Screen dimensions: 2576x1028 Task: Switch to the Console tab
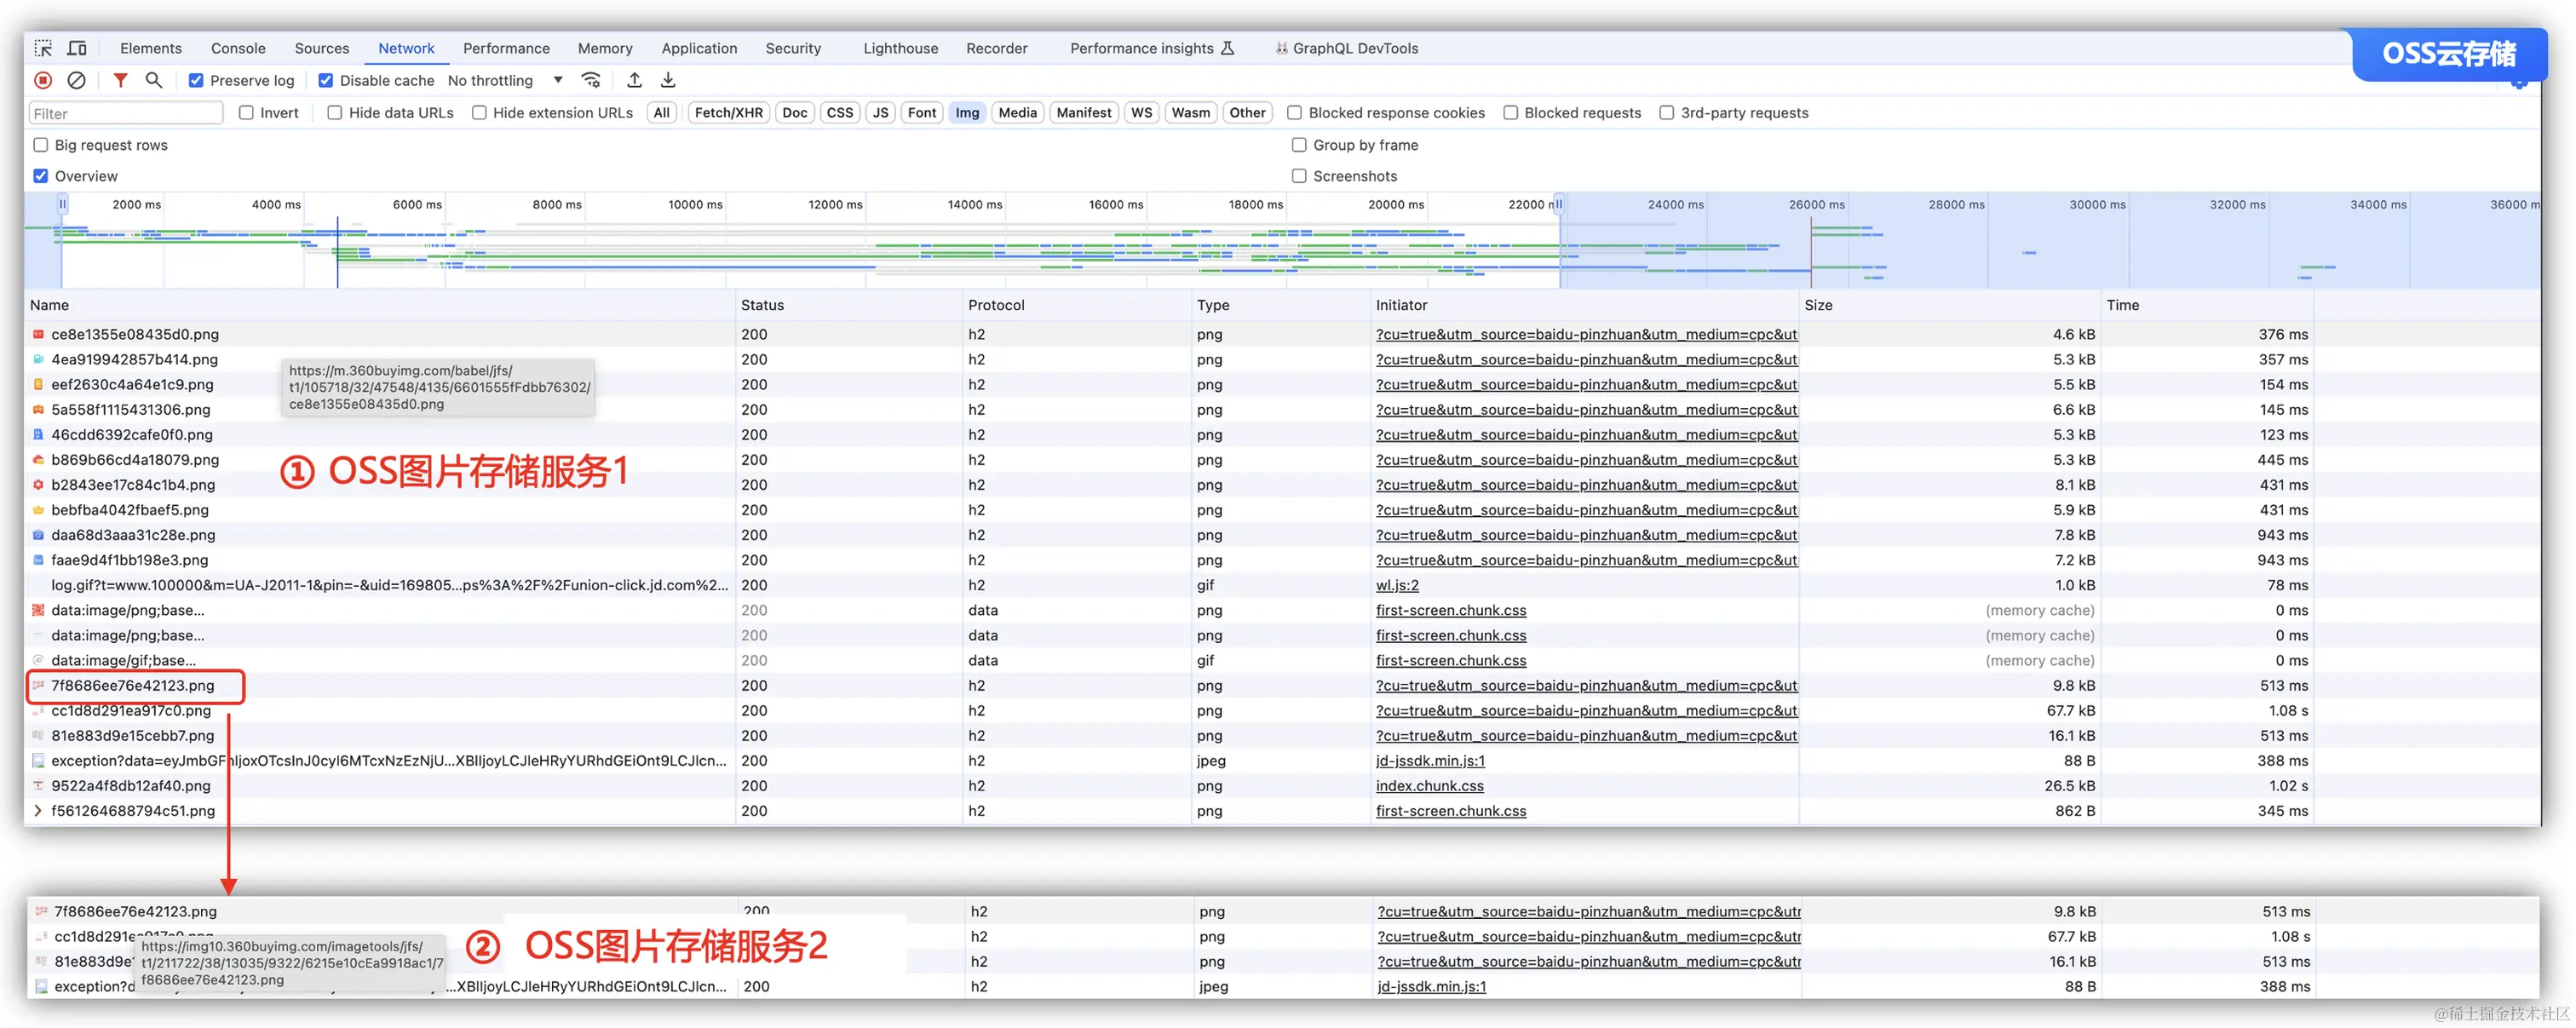238,48
